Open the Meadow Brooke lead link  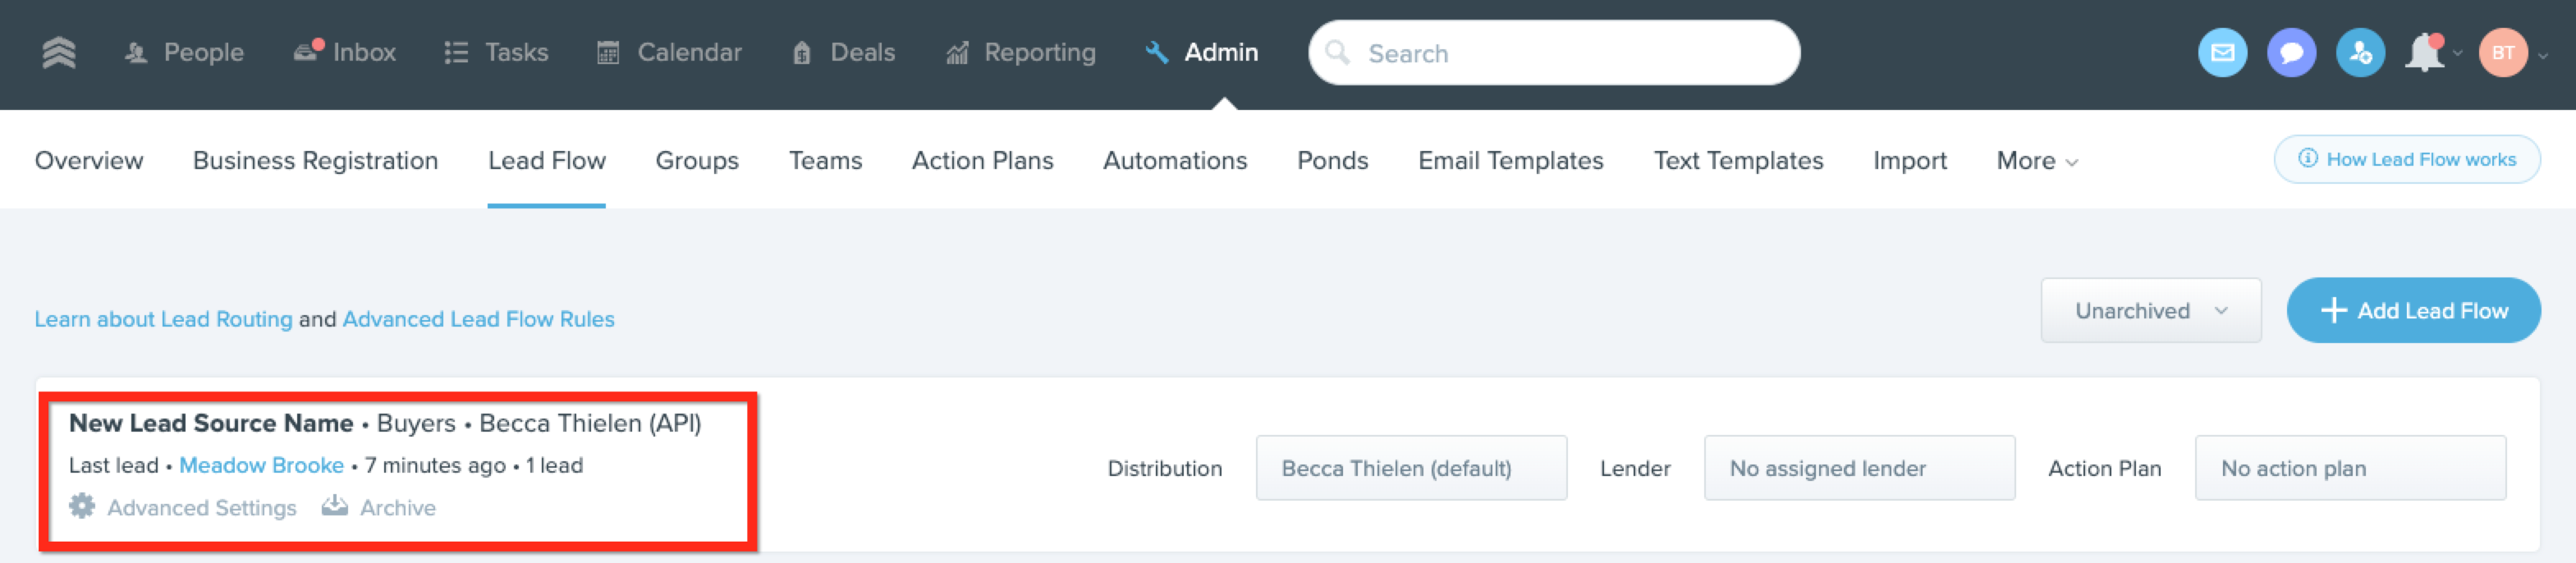point(261,465)
